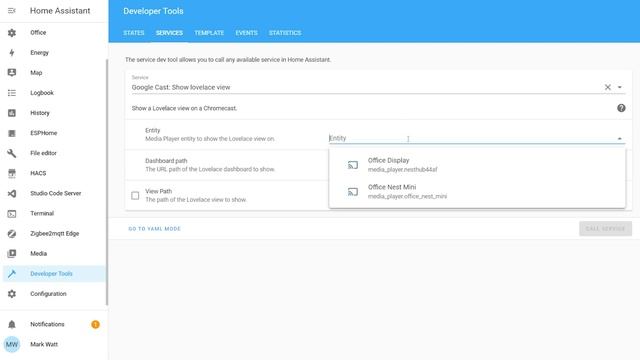Viewport: 640px width, 360px height.
Task: Open the Zigbee2mqtt Edge icon
Action: pos(12,233)
